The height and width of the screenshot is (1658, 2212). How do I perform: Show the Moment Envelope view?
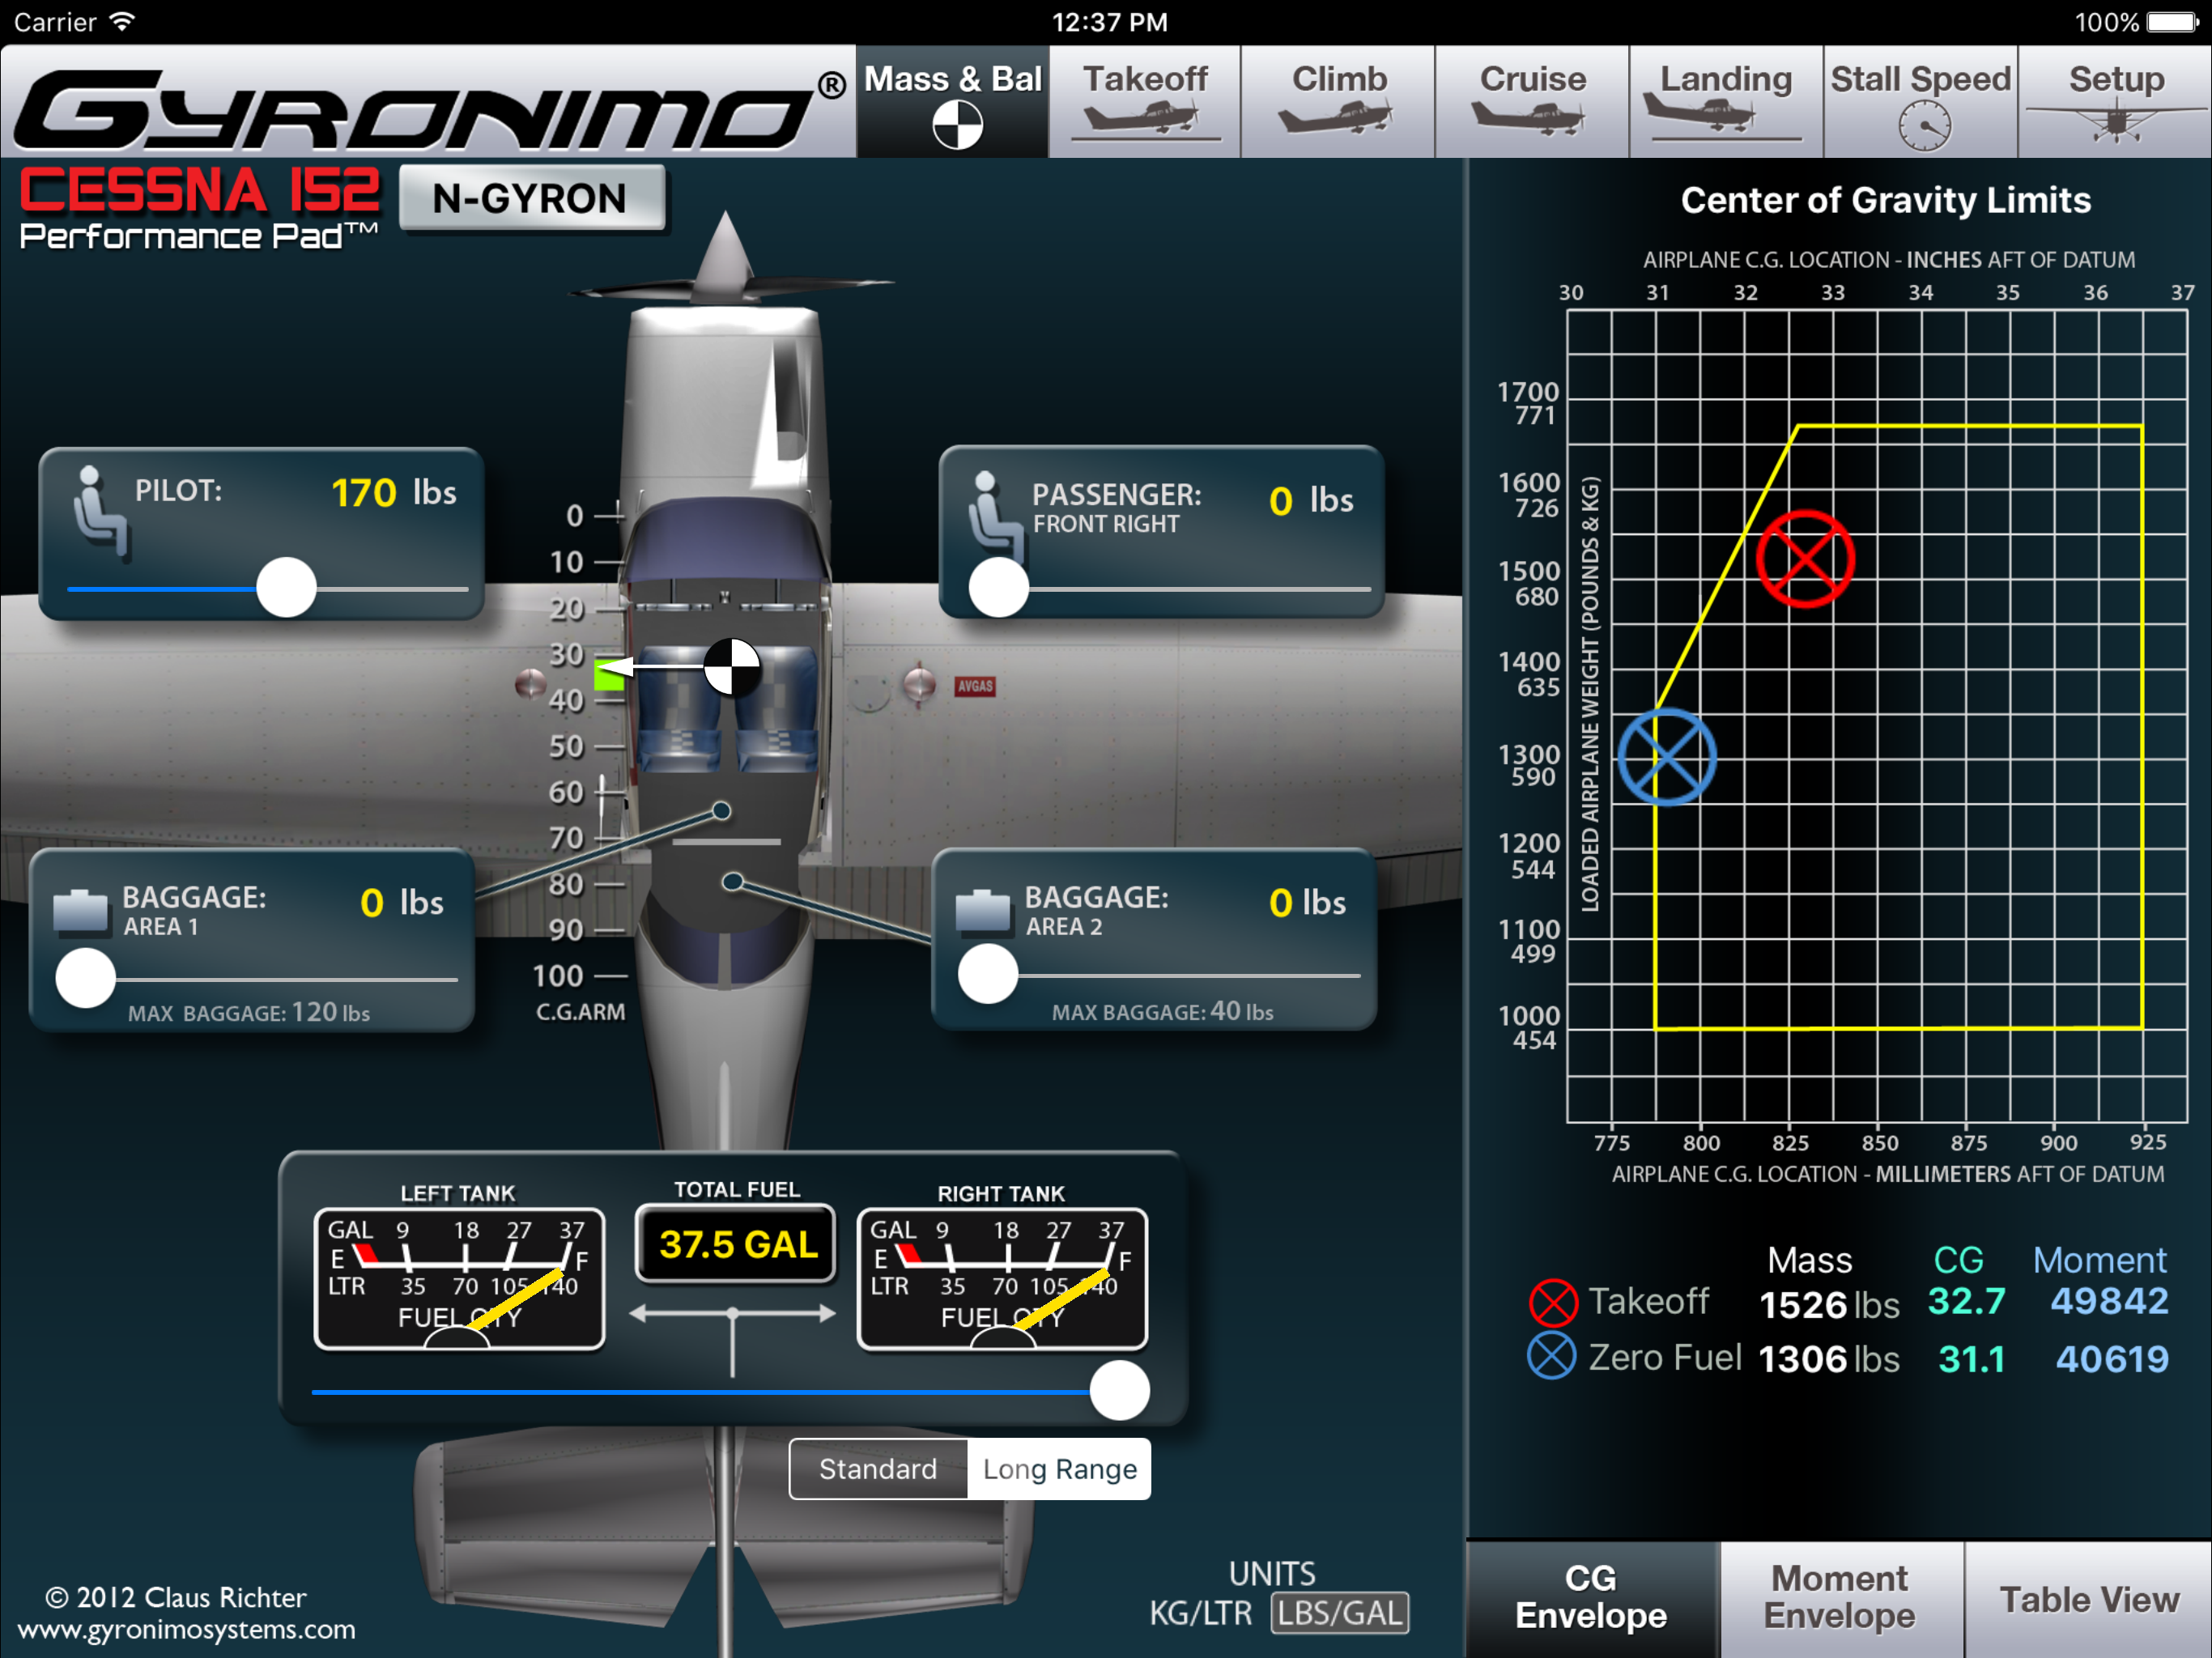[1839, 1597]
